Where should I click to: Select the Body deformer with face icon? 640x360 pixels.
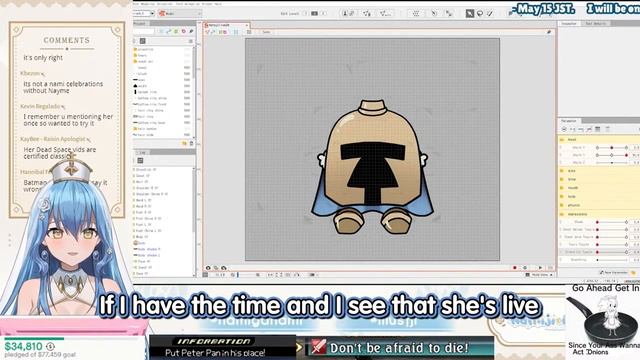141,243
